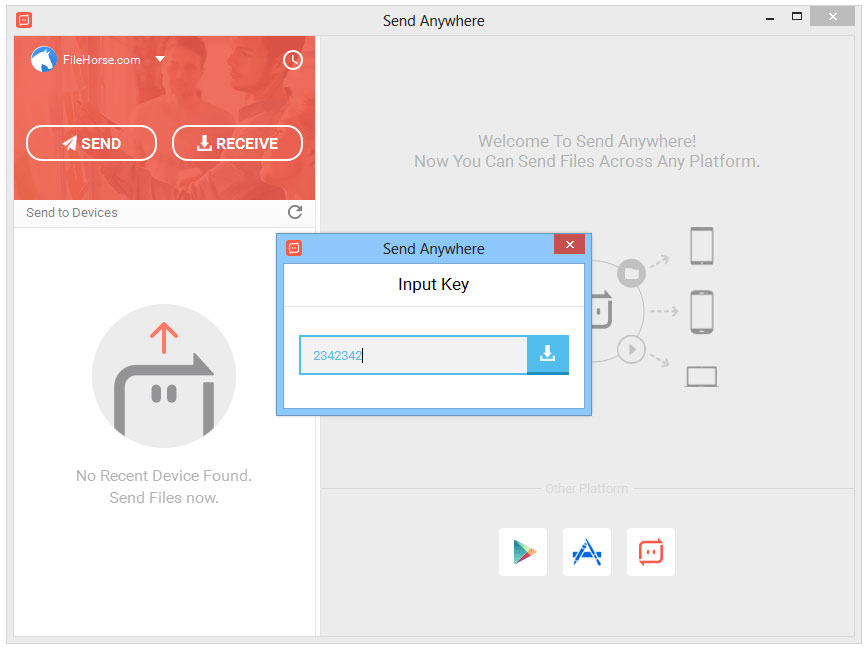
Task: Close the Input Key dialog
Action: 569,245
